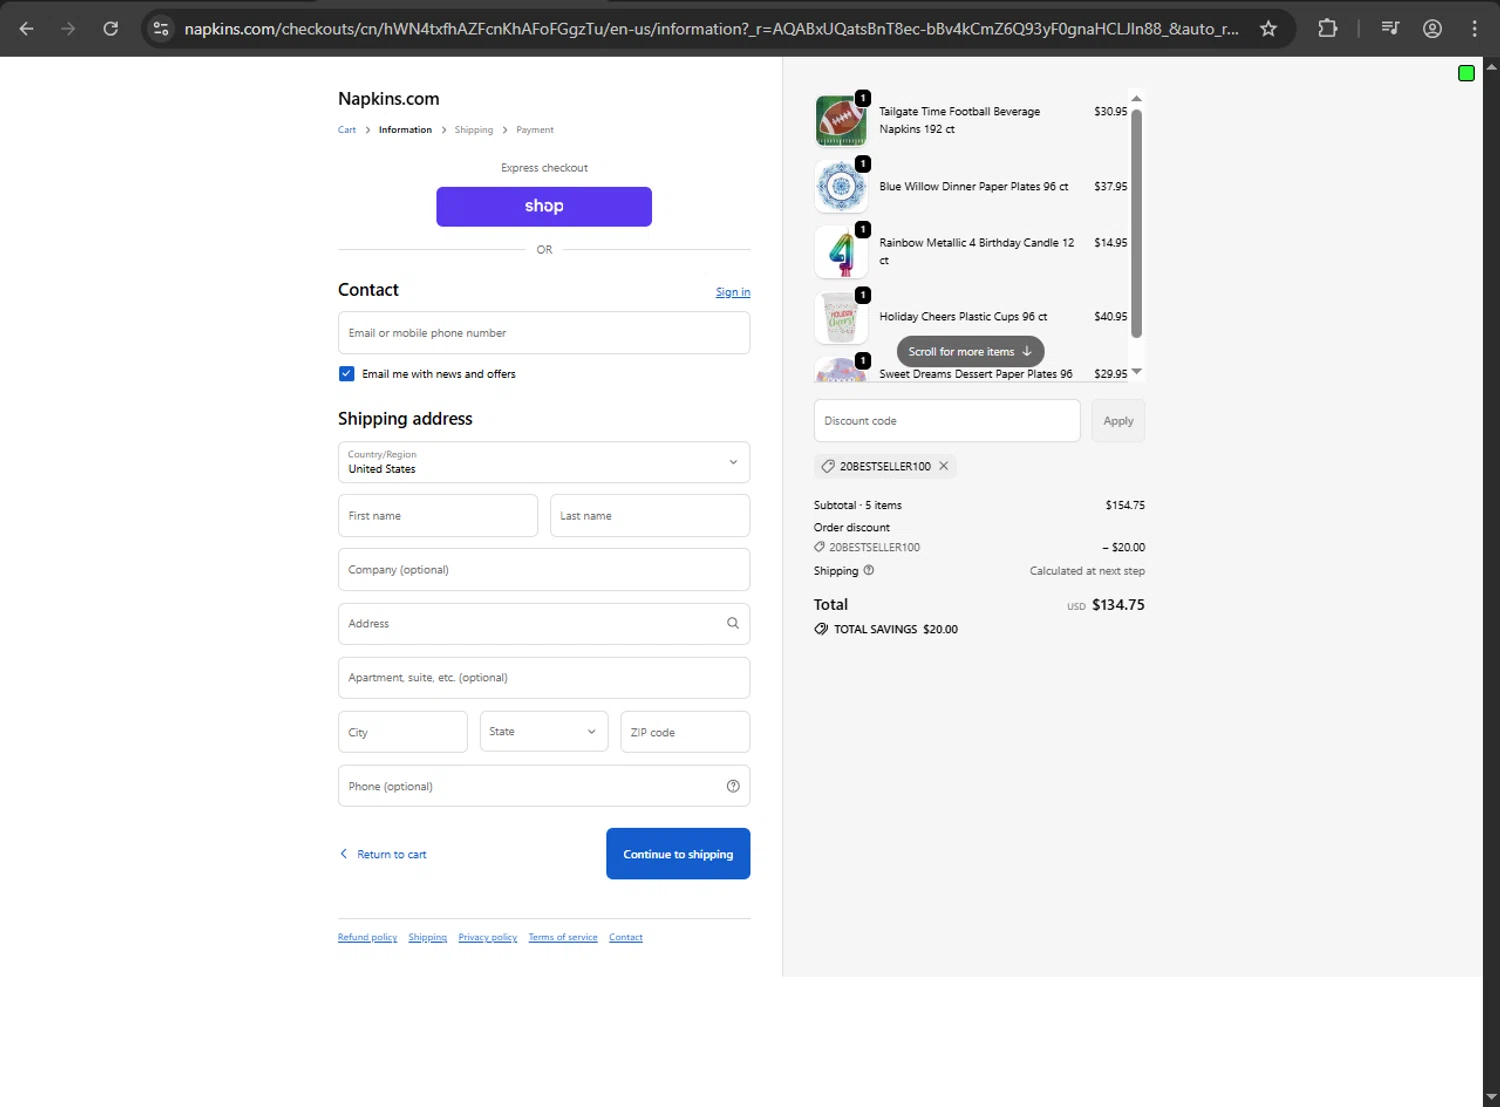1500x1107 pixels.
Task: Click the Napkins.com store title
Action: (x=389, y=99)
